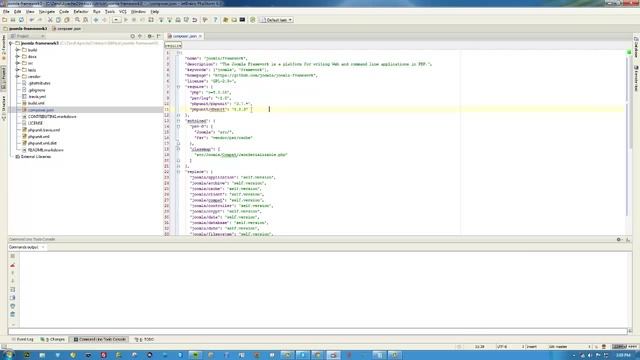Select README.markdown file
This screenshot has width=640, height=360.
[x=45, y=150]
